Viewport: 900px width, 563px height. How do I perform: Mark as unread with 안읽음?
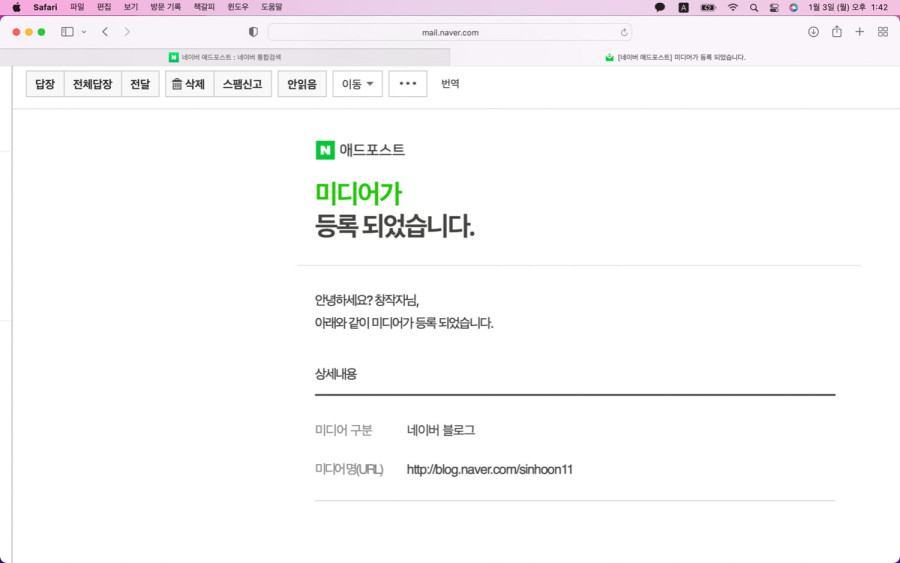(x=302, y=84)
